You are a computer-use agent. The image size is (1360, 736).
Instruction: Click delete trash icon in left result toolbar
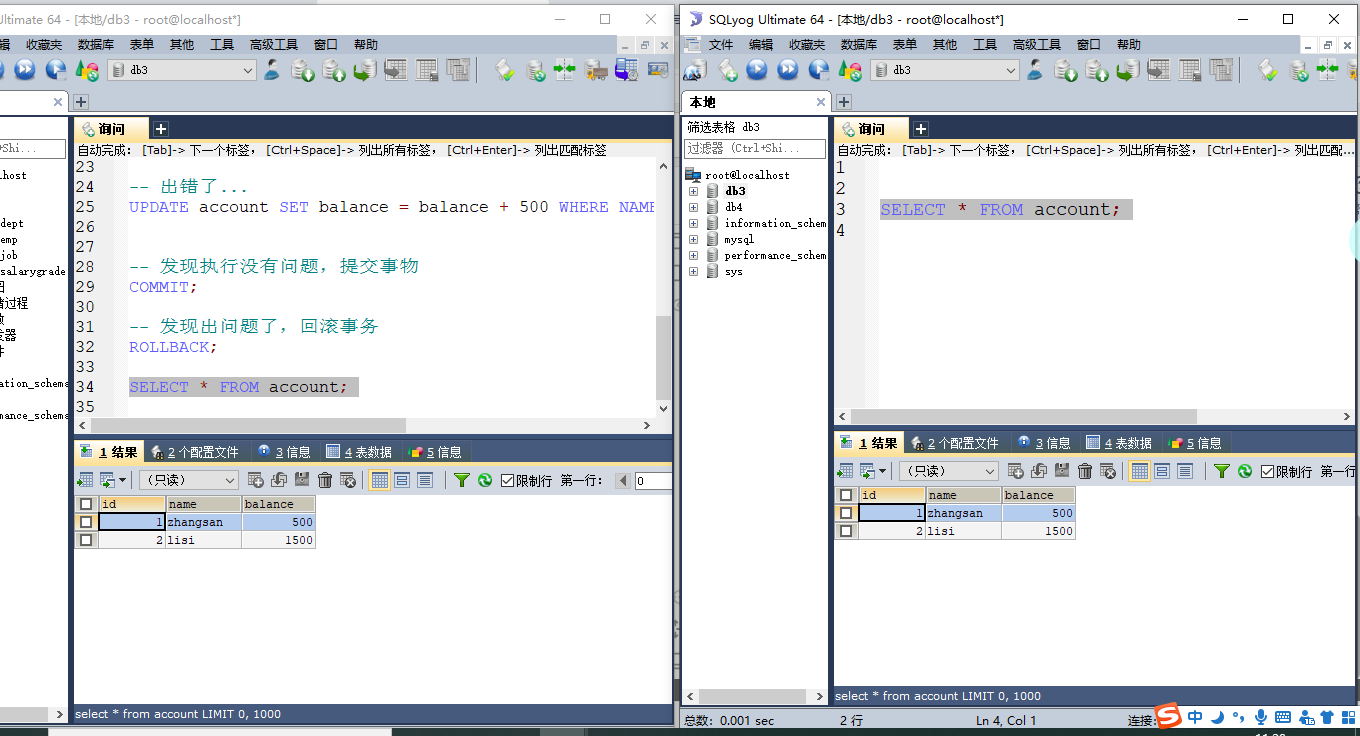(x=325, y=480)
